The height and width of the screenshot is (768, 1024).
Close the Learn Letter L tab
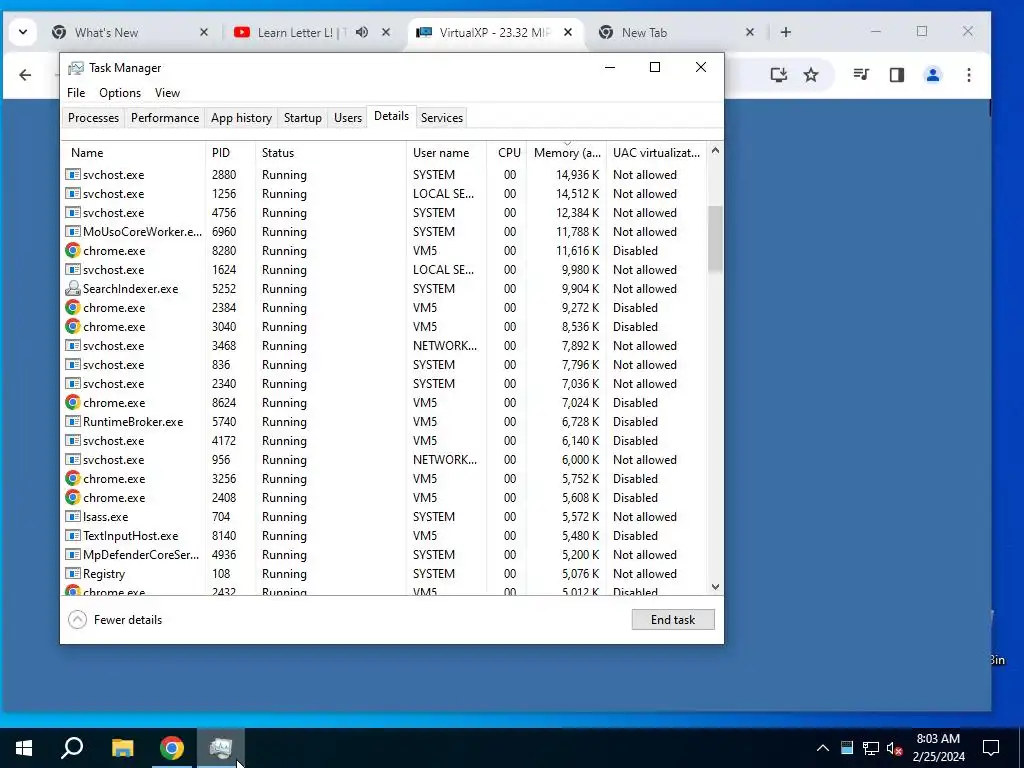point(386,32)
